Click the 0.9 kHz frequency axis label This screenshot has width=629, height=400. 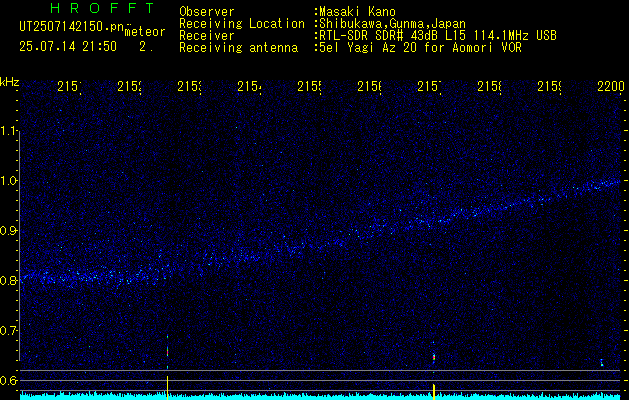[x=8, y=231]
